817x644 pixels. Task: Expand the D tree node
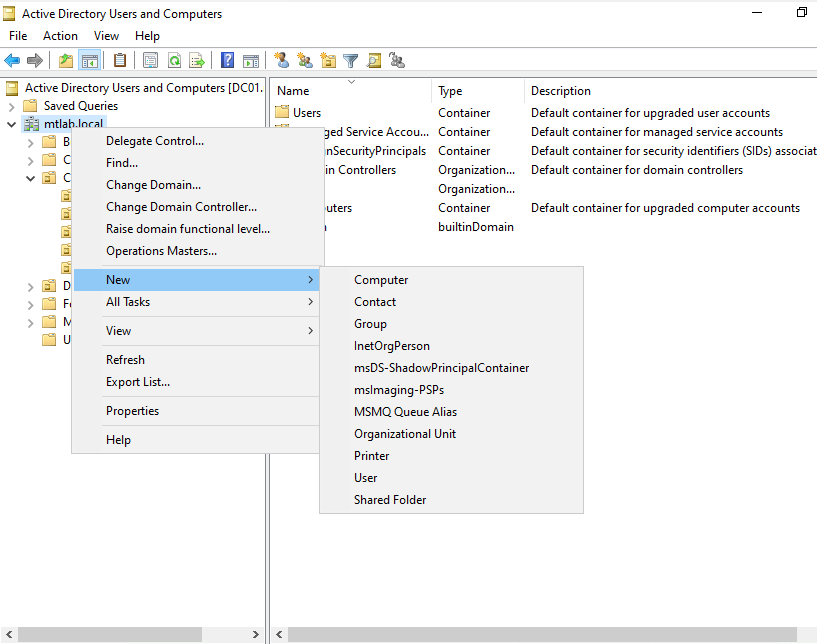tap(30, 287)
